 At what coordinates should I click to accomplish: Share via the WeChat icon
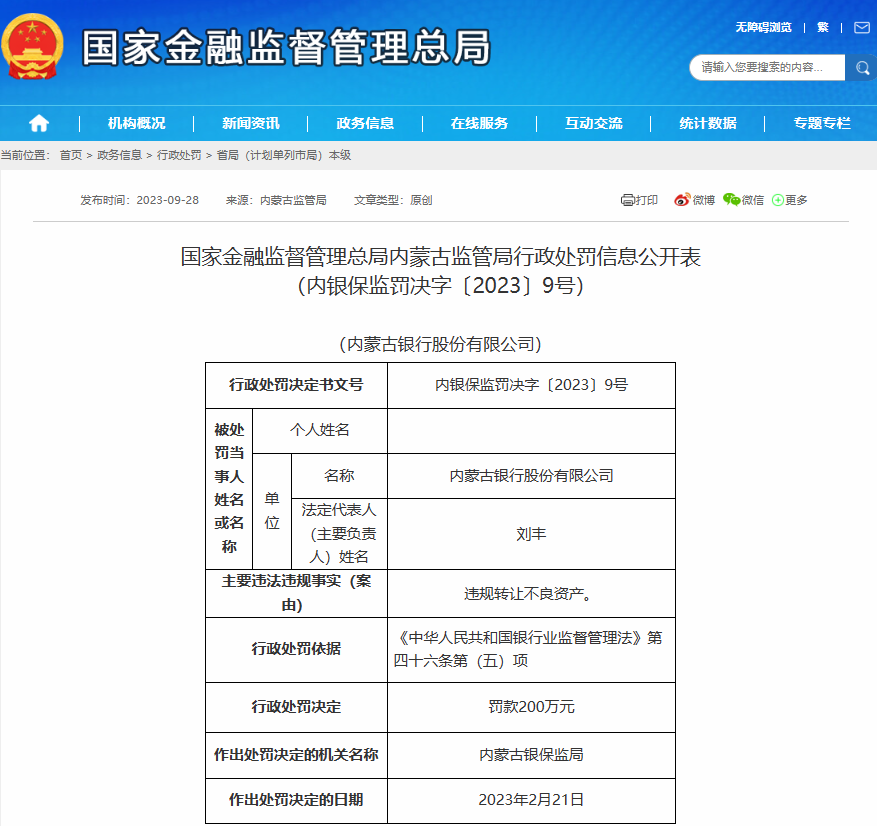coord(731,200)
